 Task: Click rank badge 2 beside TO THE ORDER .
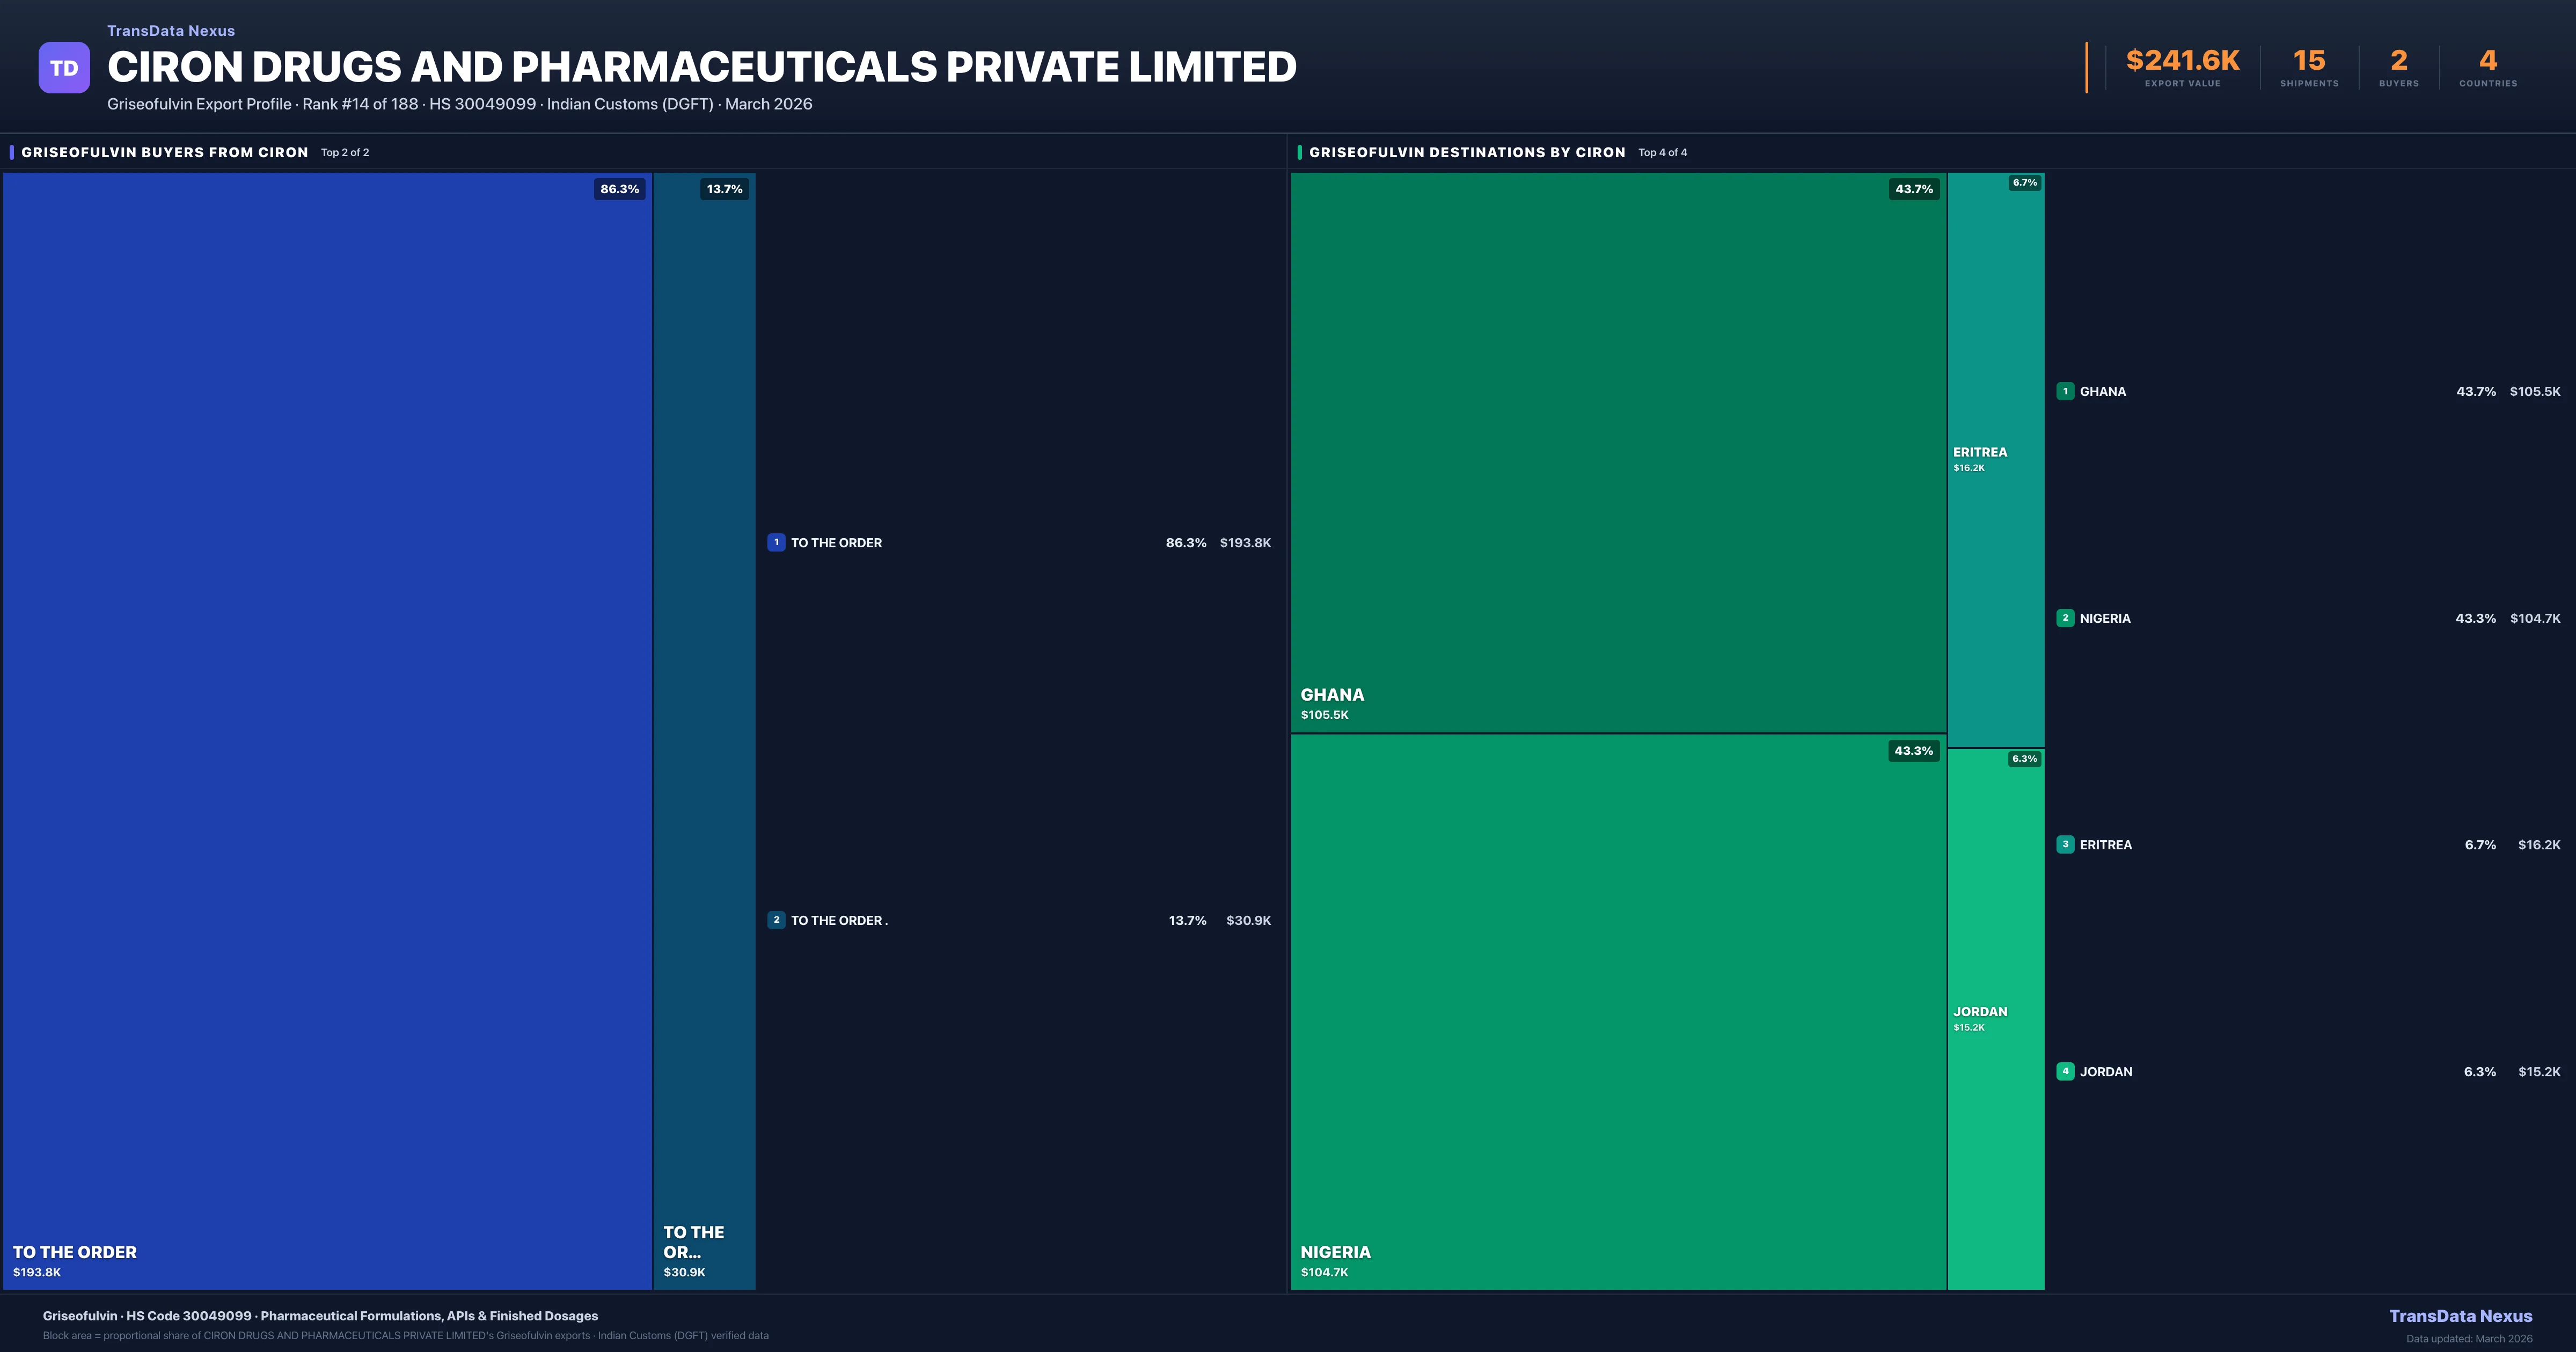(776, 920)
